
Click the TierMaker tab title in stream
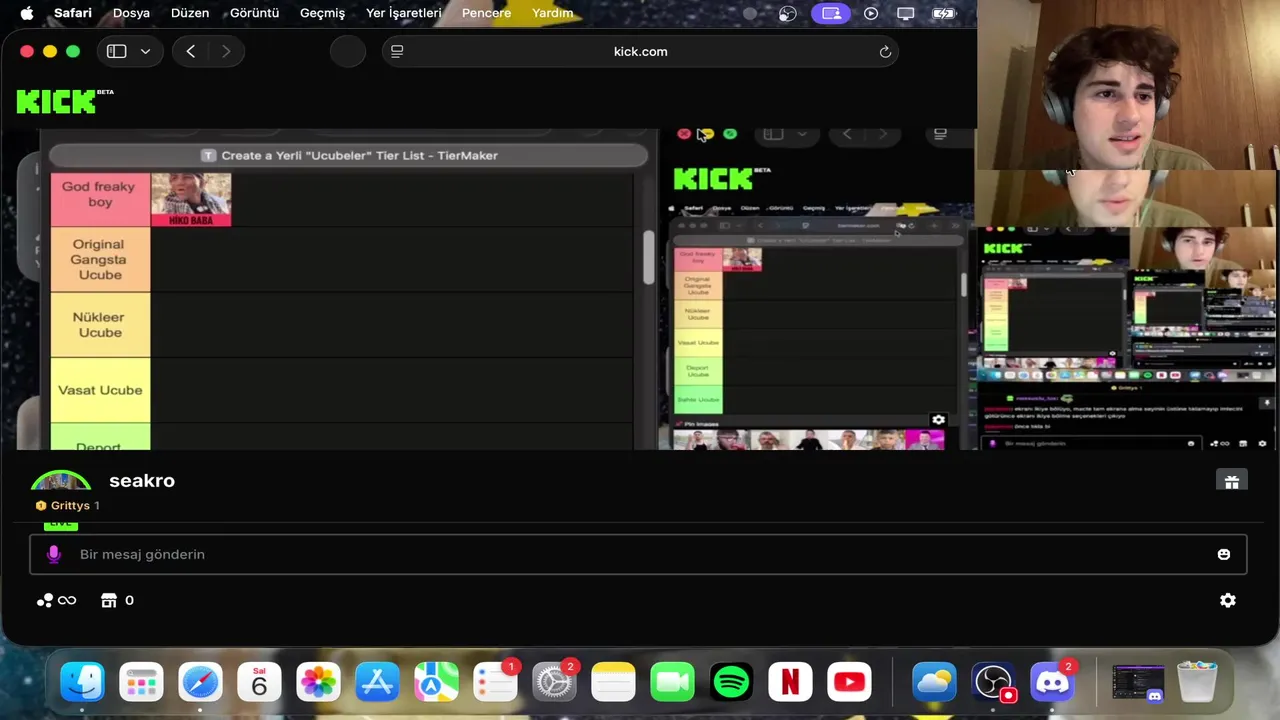click(349, 155)
